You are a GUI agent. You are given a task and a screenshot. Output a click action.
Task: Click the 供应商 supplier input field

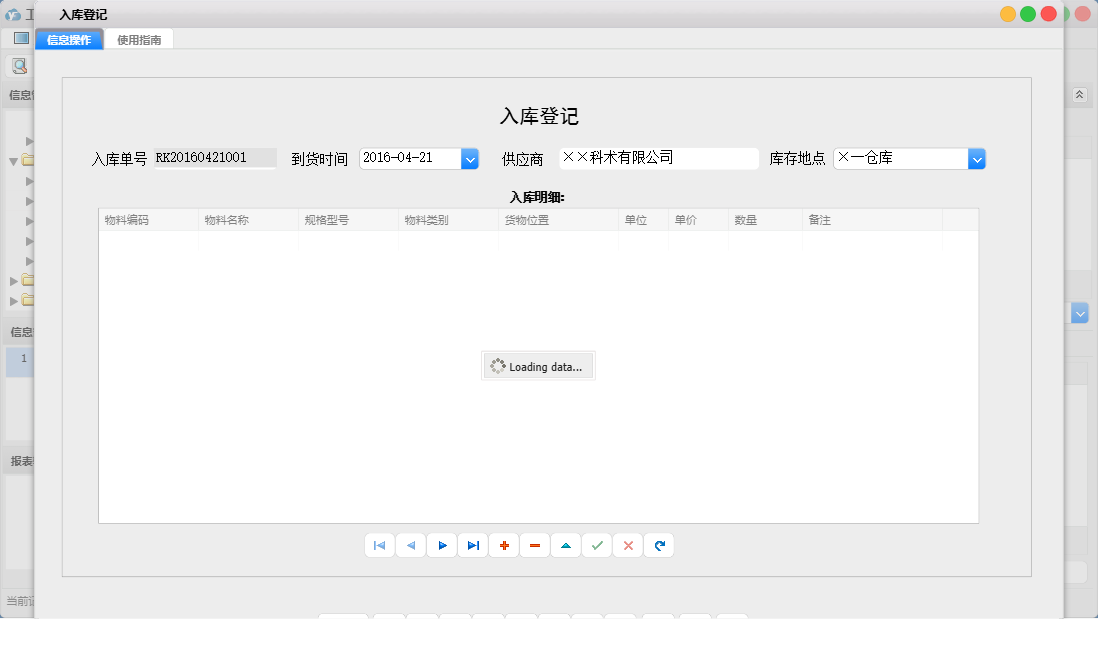pyautogui.click(x=659, y=158)
